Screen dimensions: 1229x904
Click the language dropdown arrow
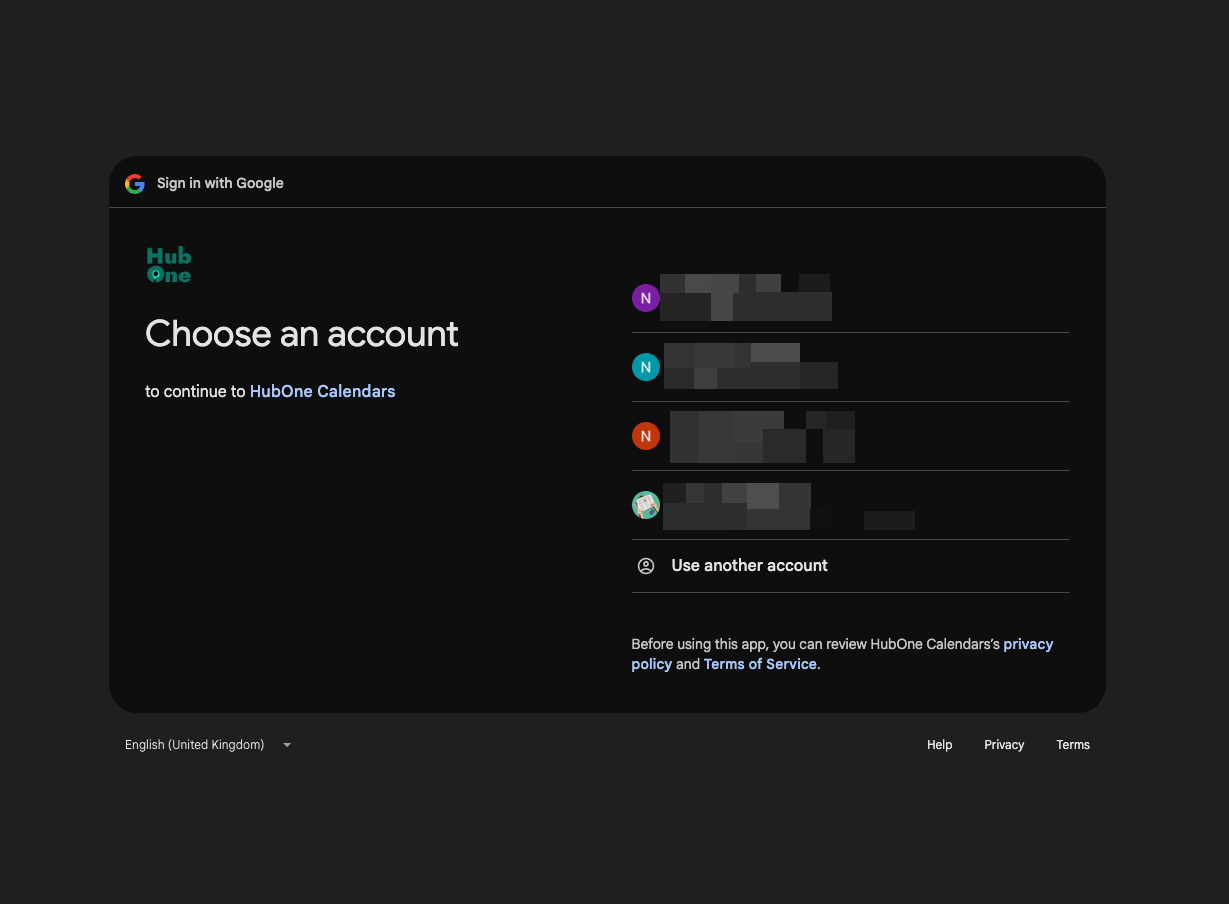287,745
